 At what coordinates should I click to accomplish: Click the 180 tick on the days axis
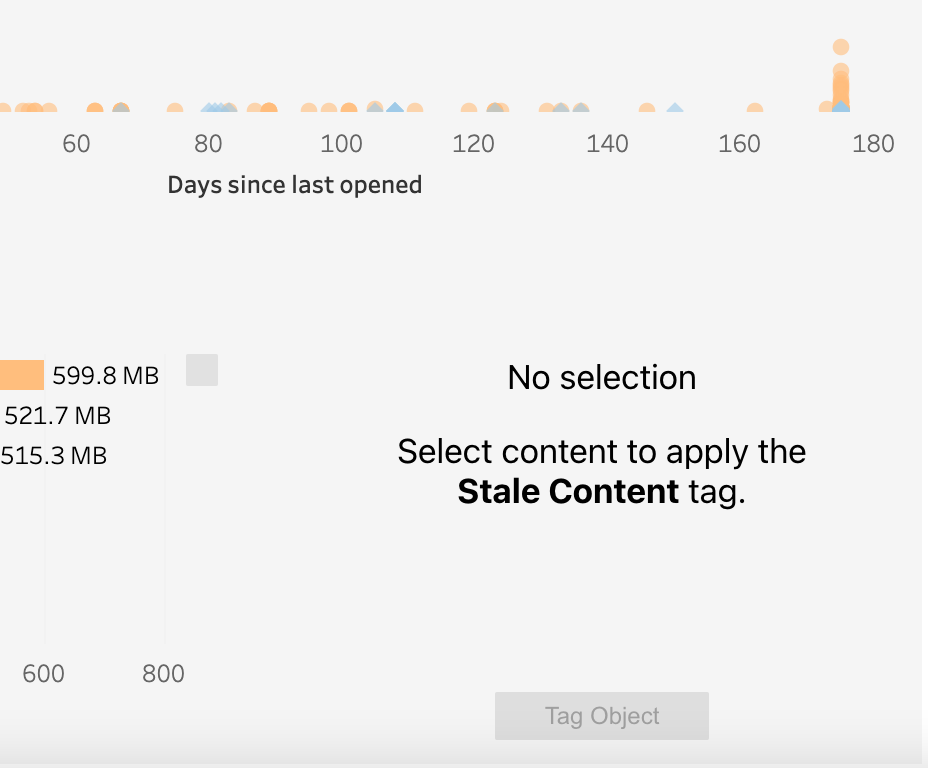coord(873,144)
